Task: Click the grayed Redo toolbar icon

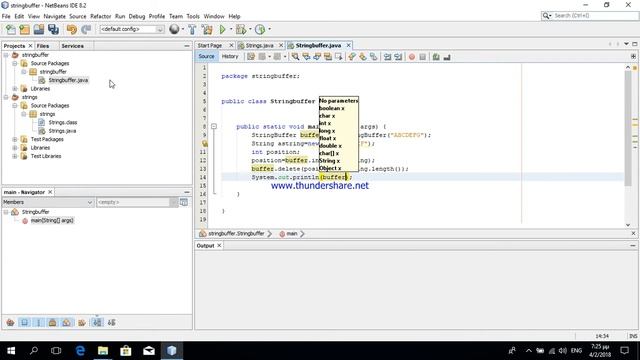Action: coord(86,29)
